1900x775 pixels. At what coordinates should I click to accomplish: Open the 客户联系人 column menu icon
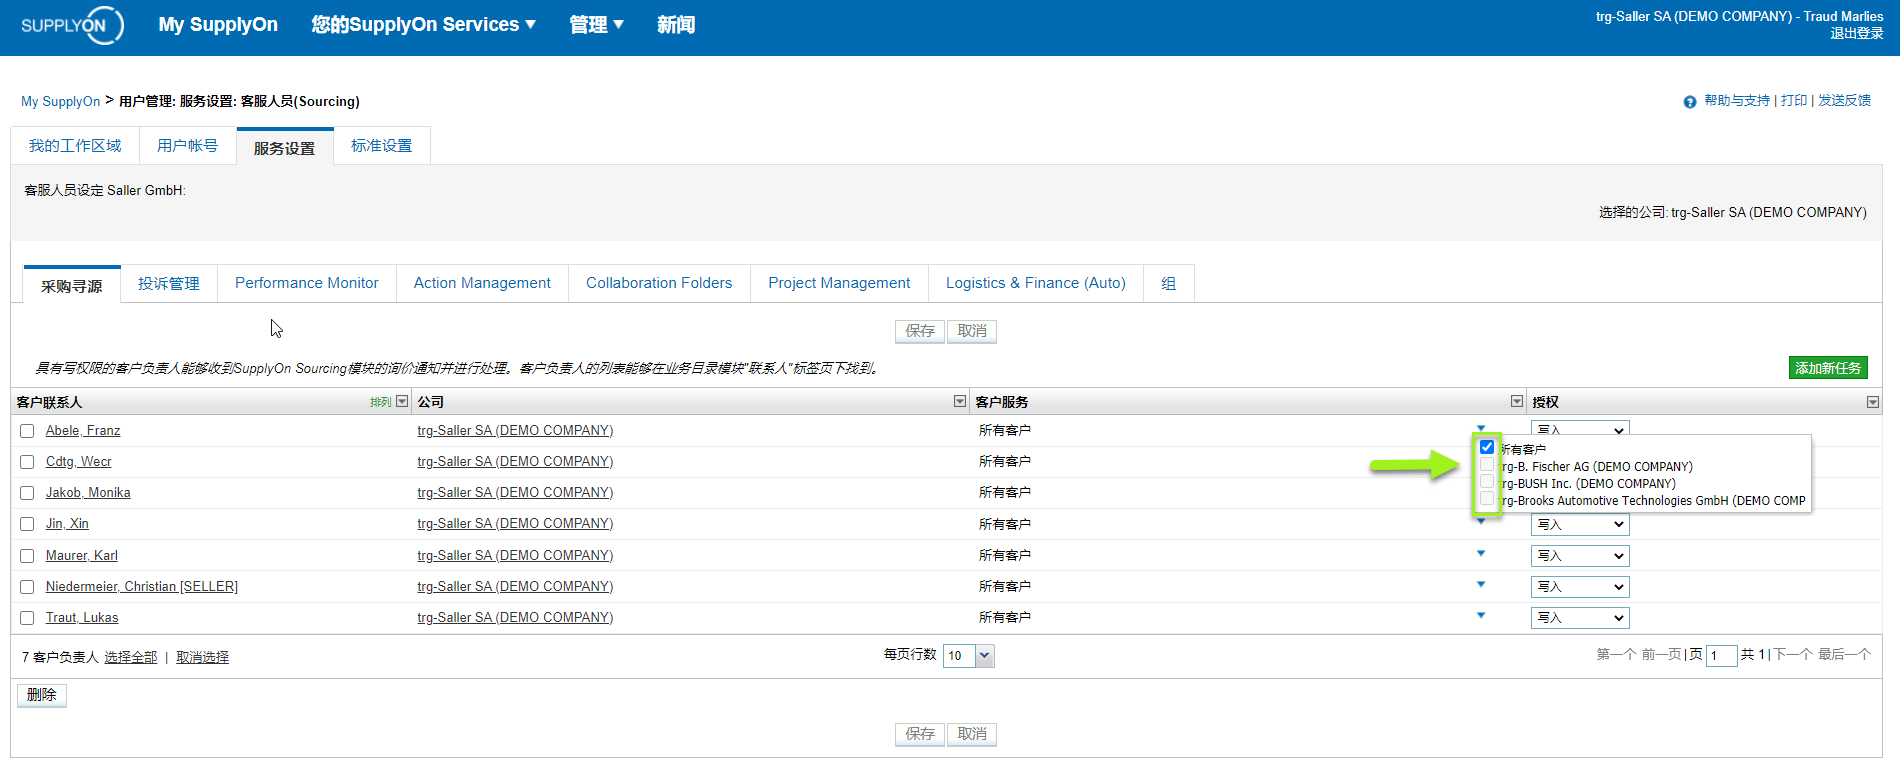click(x=402, y=401)
